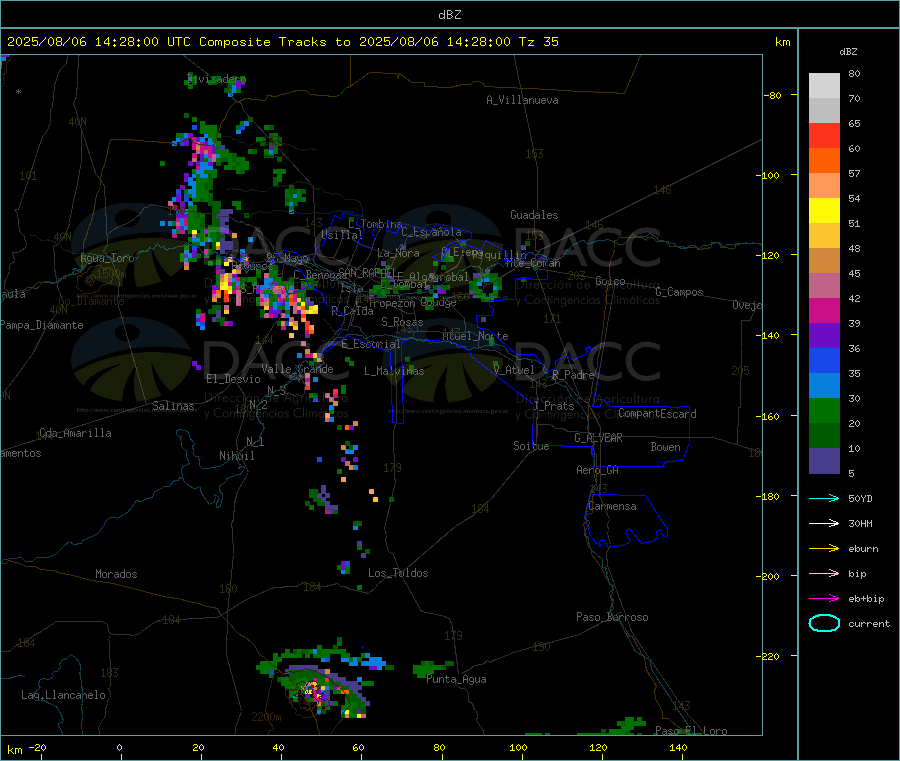This screenshot has width=900, height=761.
Task: Select the slate 10-5 dBZ swatch
Action: pos(824,461)
